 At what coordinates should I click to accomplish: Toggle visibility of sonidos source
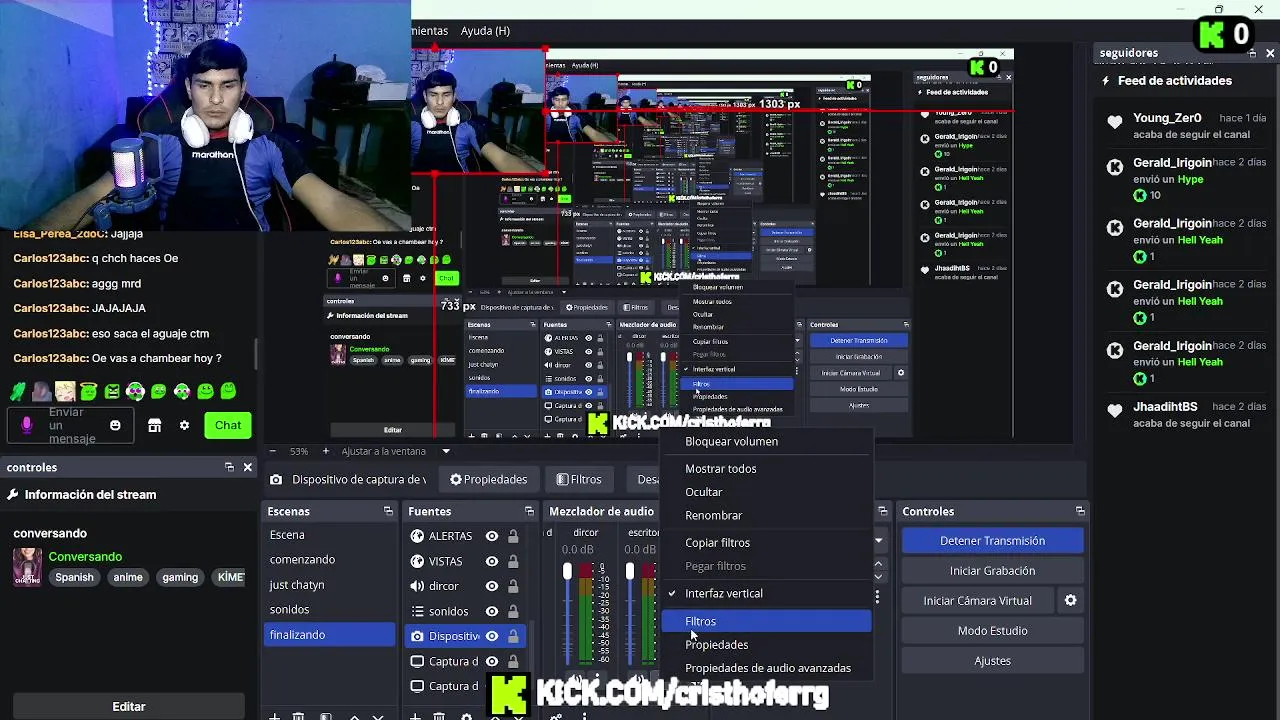pyautogui.click(x=492, y=611)
